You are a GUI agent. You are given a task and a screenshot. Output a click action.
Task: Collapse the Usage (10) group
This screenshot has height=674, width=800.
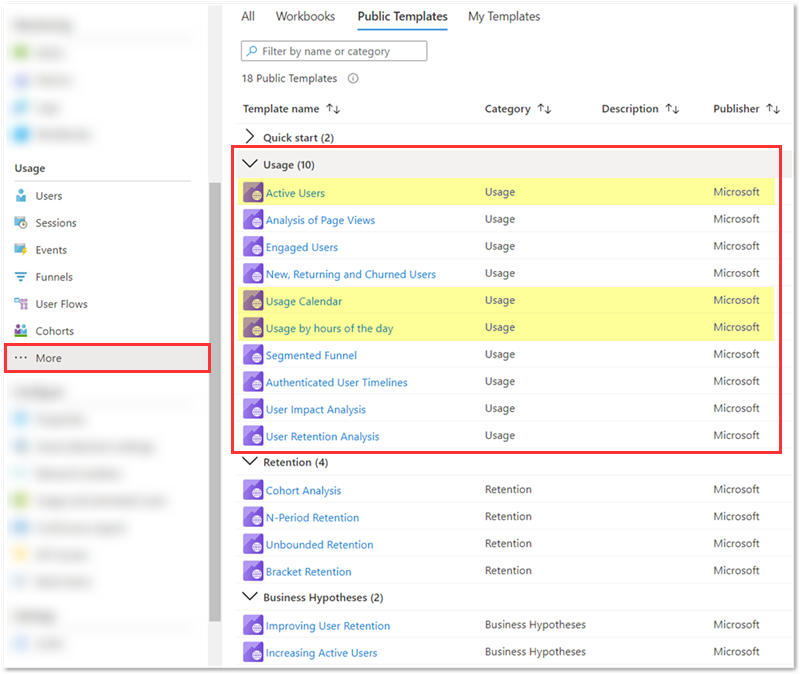pyautogui.click(x=249, y=164)
